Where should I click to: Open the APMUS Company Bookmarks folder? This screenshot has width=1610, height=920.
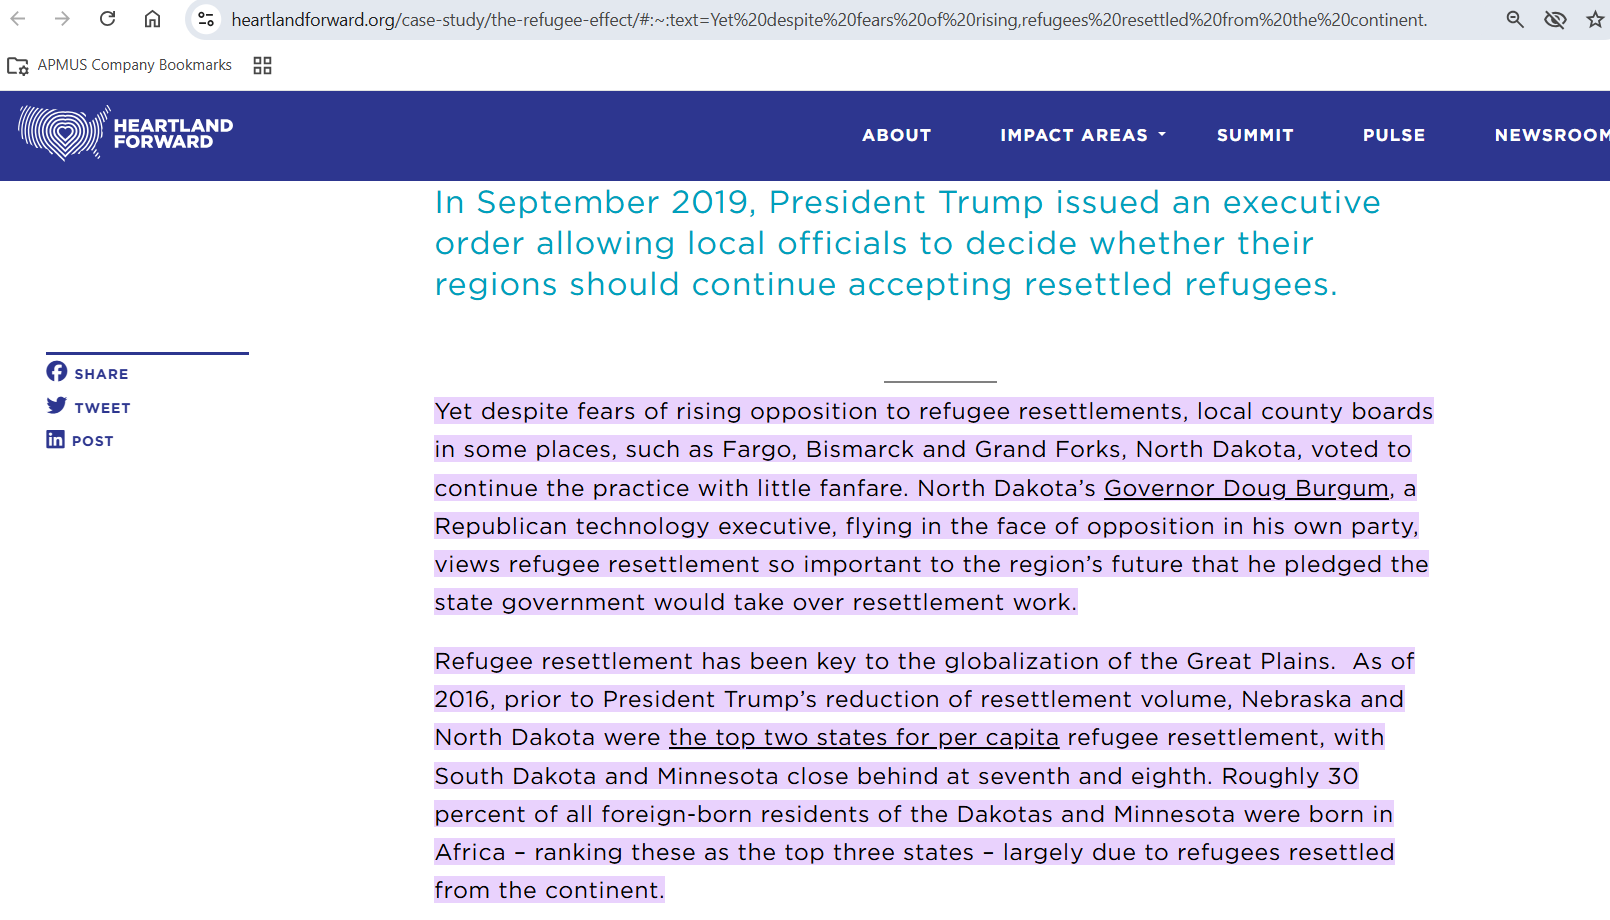tap(120, 65)
